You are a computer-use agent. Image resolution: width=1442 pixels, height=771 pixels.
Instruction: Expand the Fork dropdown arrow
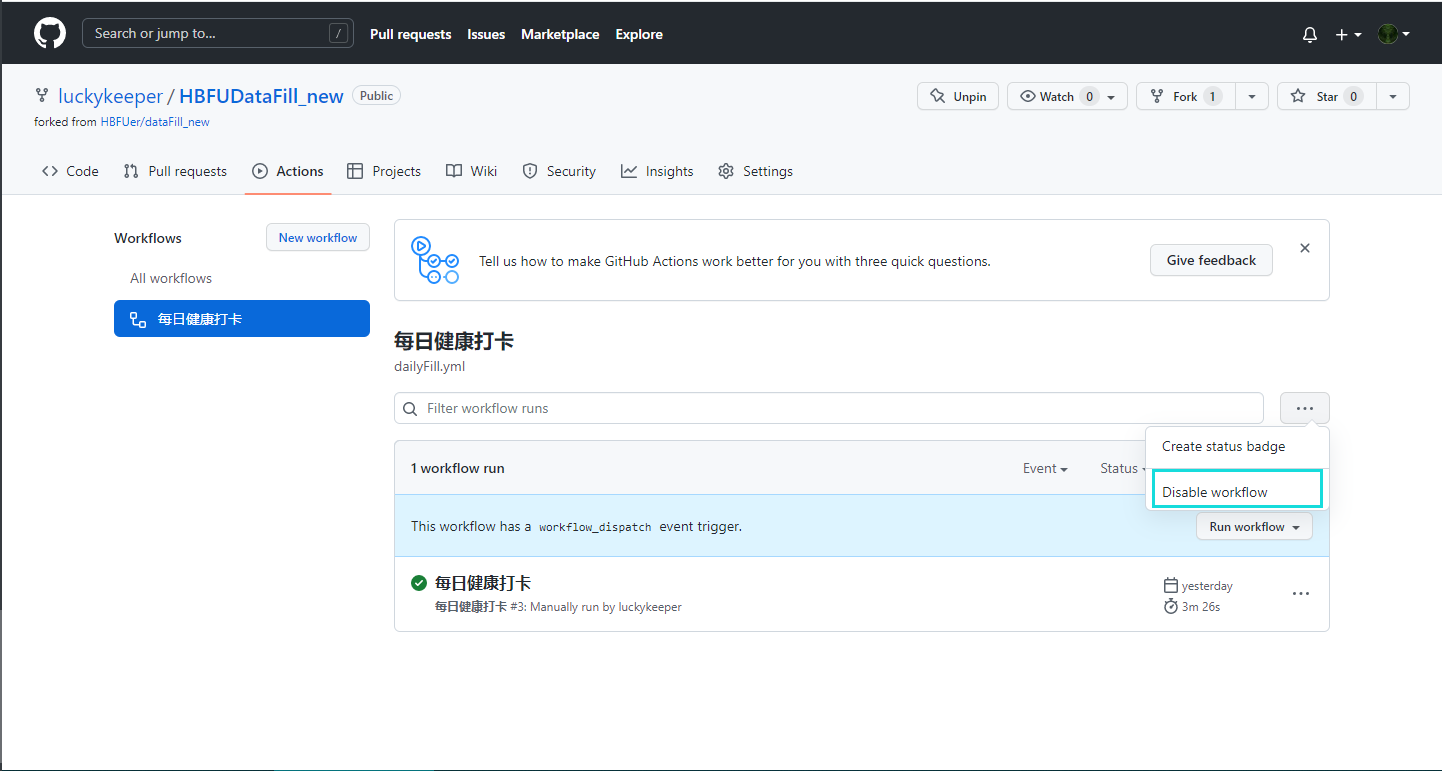tap(1252, 96)
